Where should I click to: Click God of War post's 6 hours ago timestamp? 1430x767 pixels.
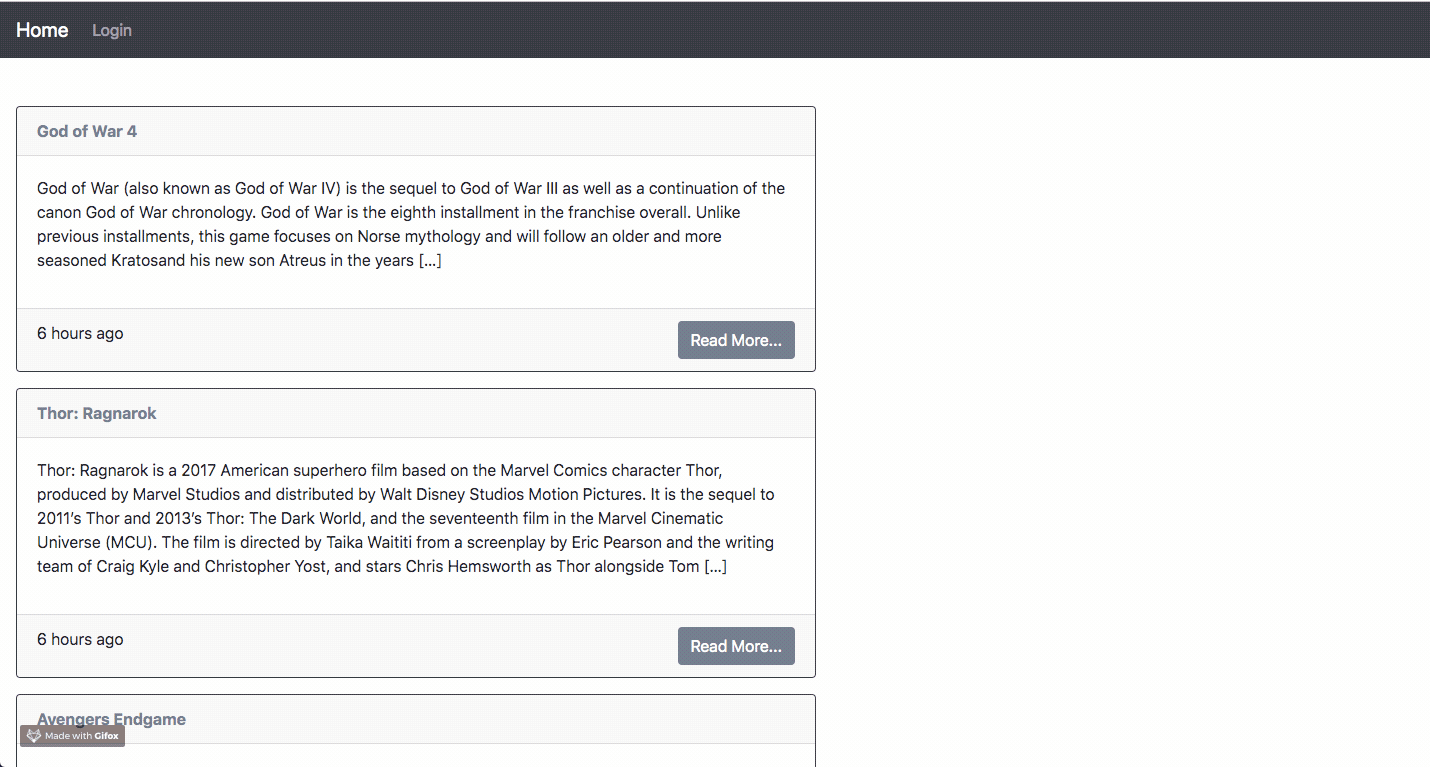click(x=80, y=333)
